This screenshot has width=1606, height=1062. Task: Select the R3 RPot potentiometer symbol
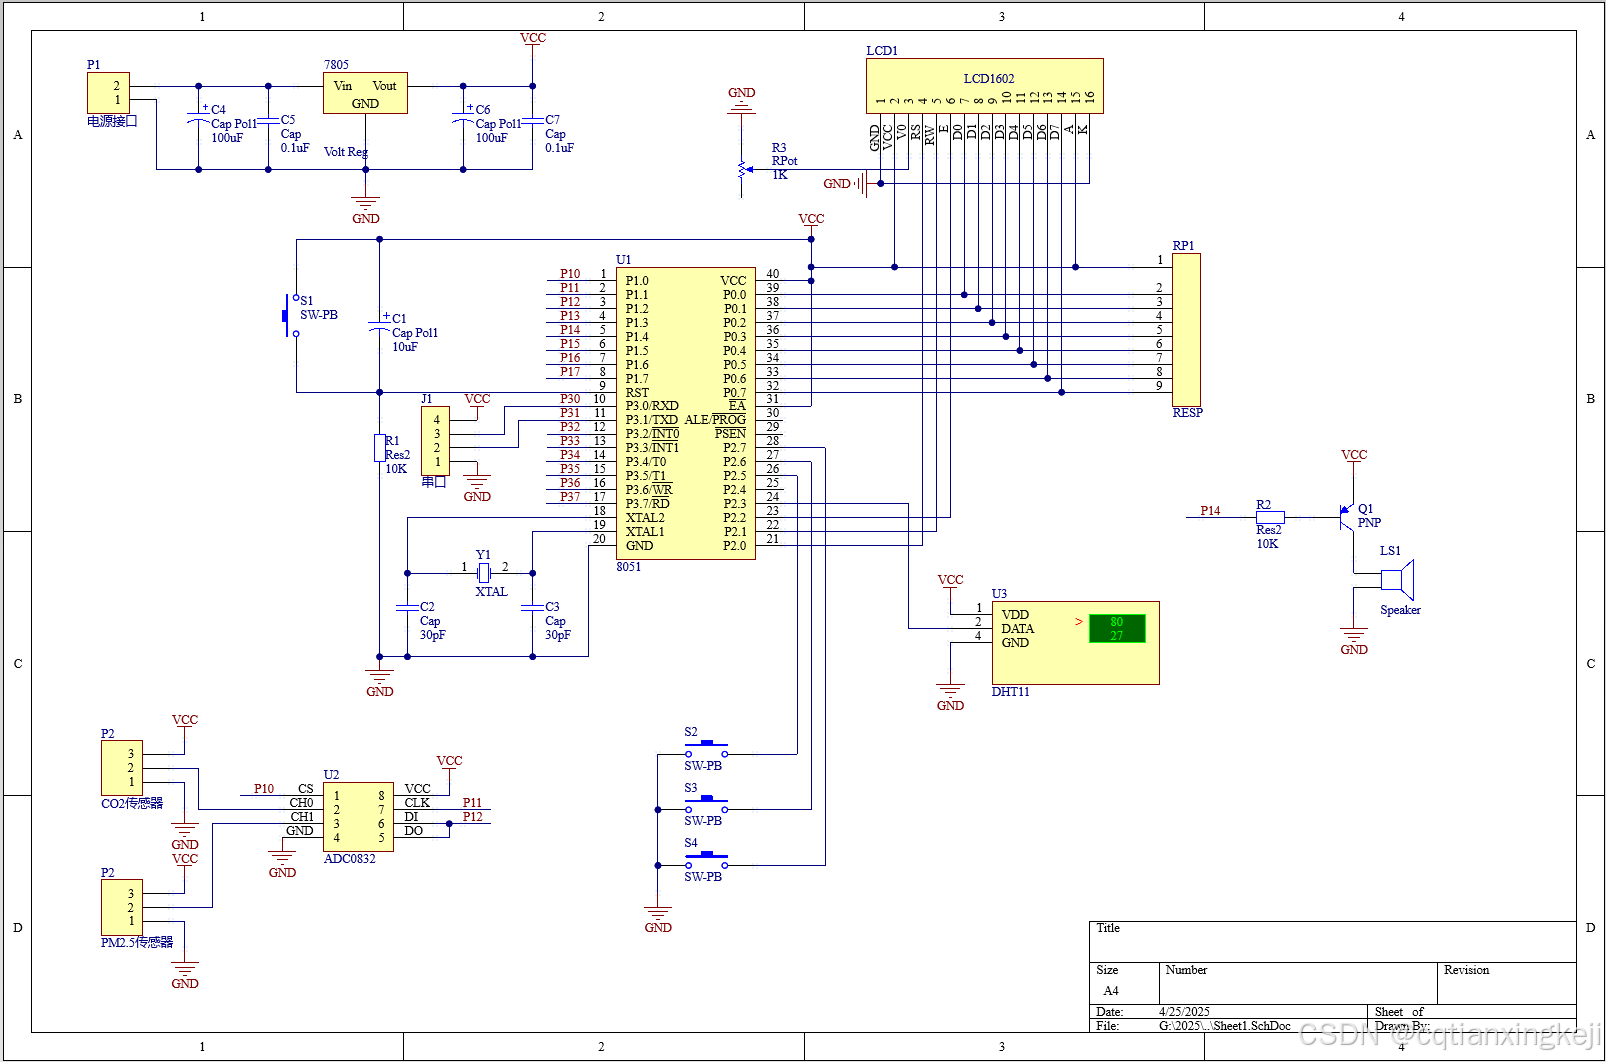point(742,169)
